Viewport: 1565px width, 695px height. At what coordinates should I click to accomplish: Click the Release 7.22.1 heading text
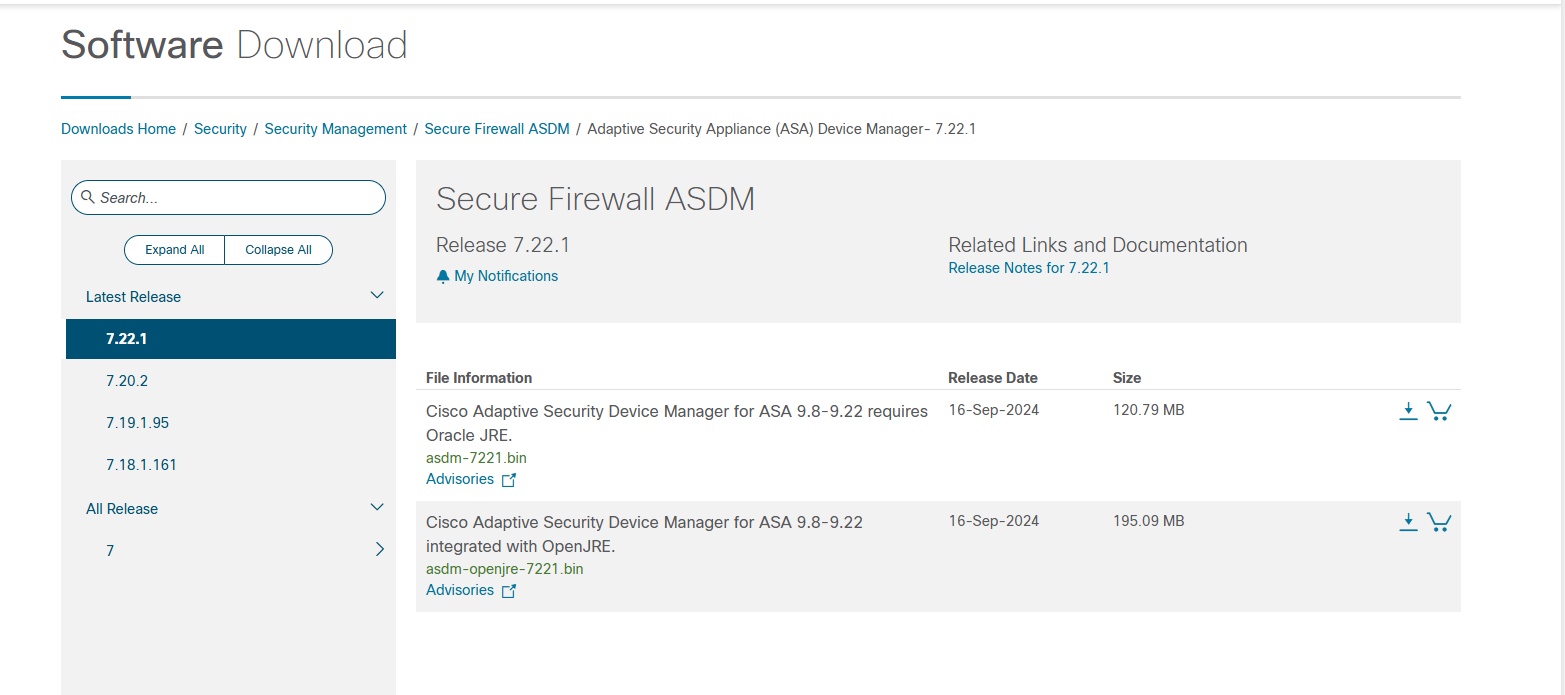pos(503,245)
